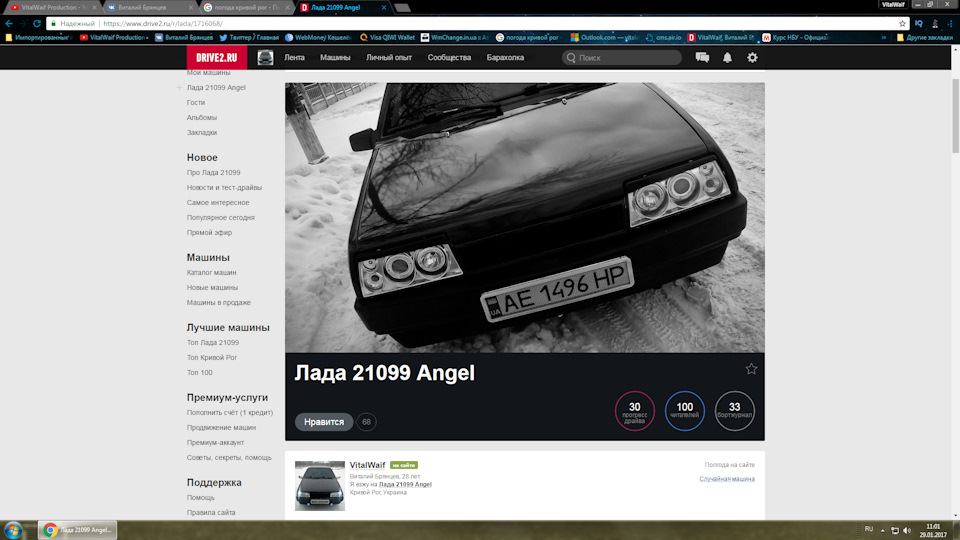Show hidden tray icons arrow
Image resolution: width=960 pixels, height=540 pixels.
(x=882, y=530)
